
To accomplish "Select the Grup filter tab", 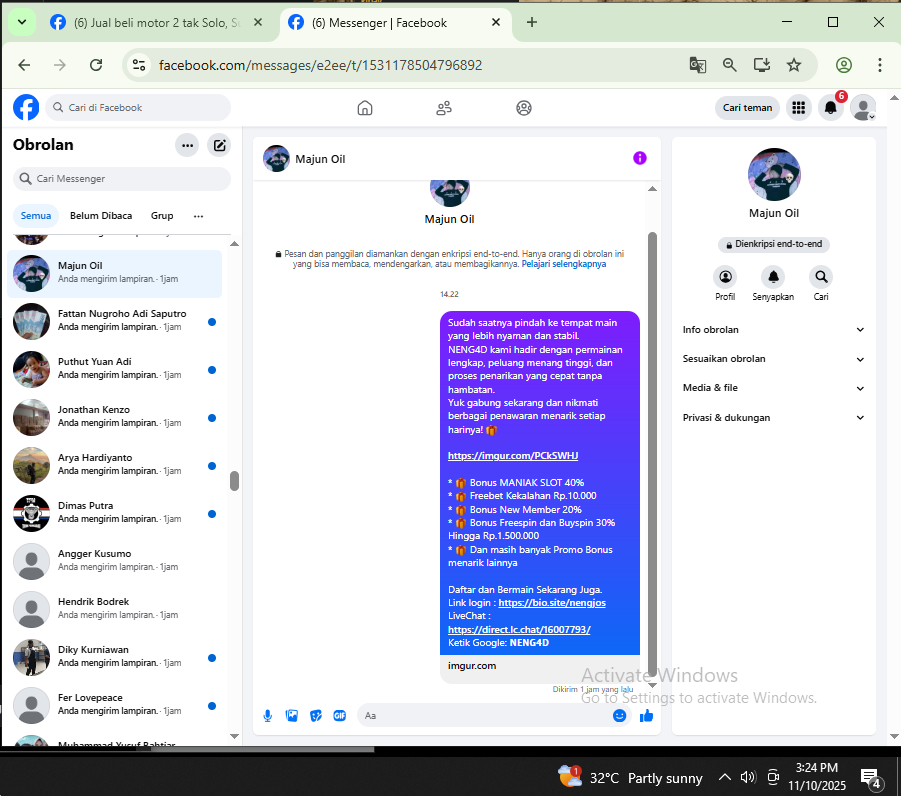I will point(162,216).
